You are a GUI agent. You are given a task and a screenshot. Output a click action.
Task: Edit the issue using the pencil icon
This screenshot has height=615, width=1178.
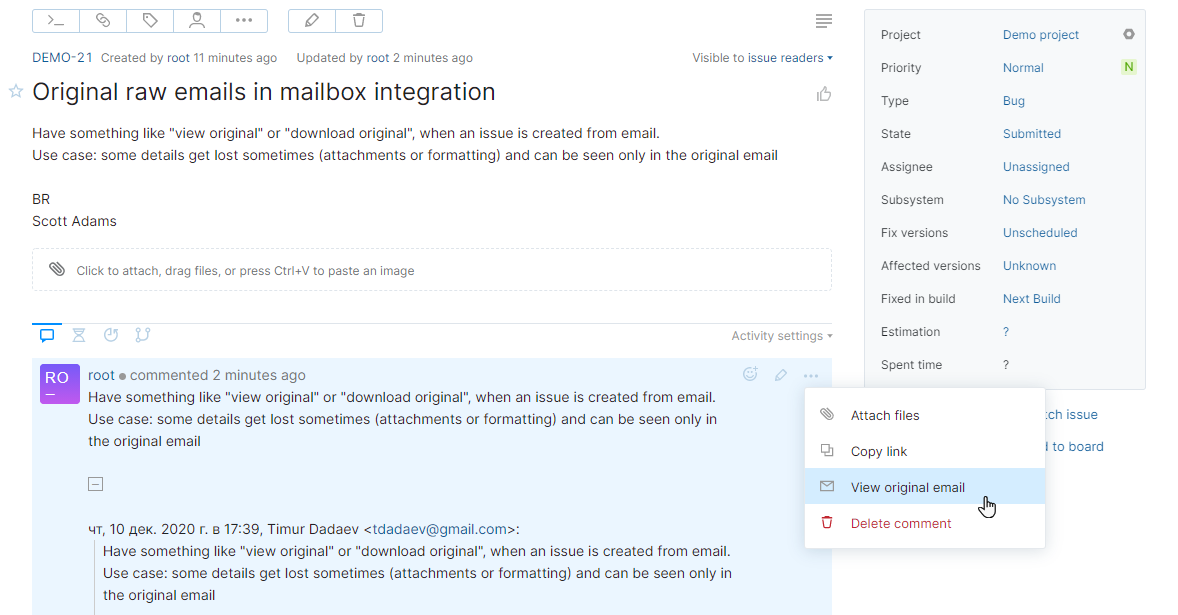pyautogui.click(x=311, y=20)
